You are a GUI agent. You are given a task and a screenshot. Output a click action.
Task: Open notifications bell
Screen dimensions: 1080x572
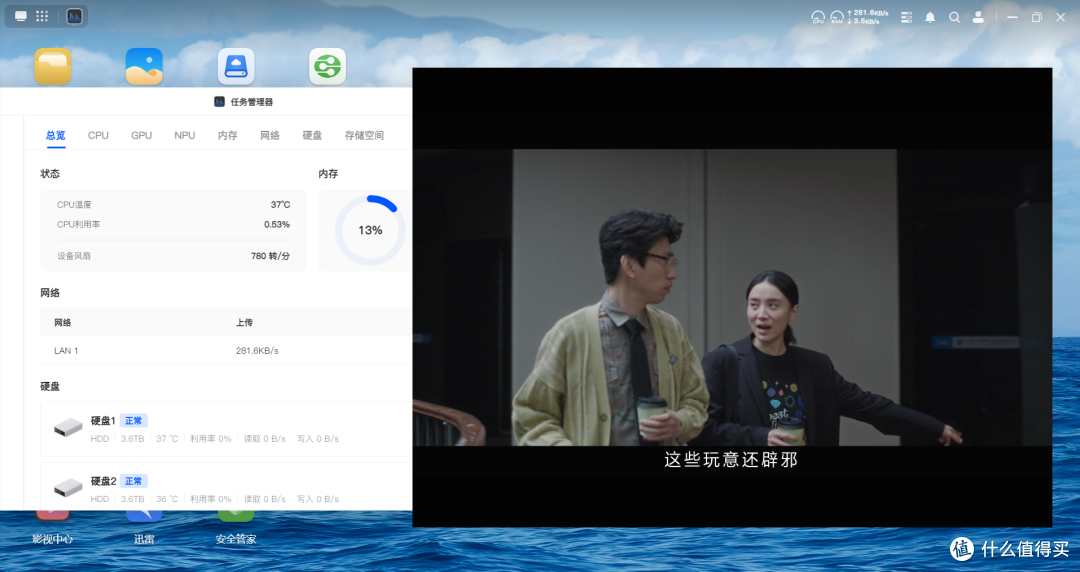[930, 17]
